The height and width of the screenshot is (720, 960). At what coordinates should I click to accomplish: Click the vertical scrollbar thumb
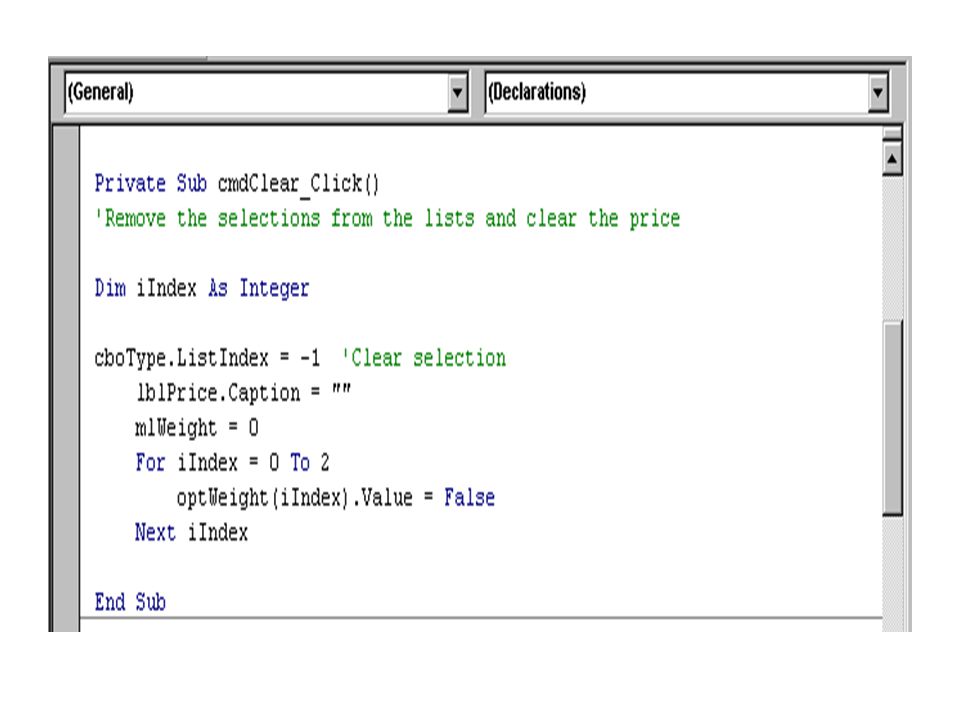(x=892, y=419)
